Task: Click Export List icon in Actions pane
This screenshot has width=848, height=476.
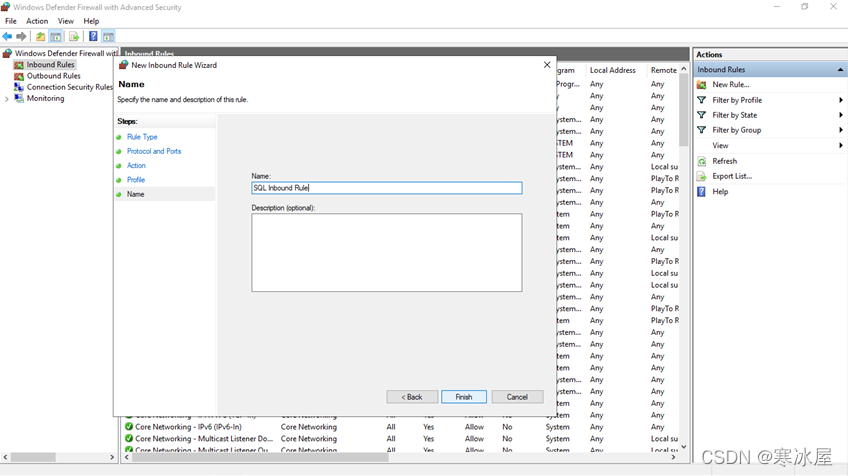Action: point(702,176)
